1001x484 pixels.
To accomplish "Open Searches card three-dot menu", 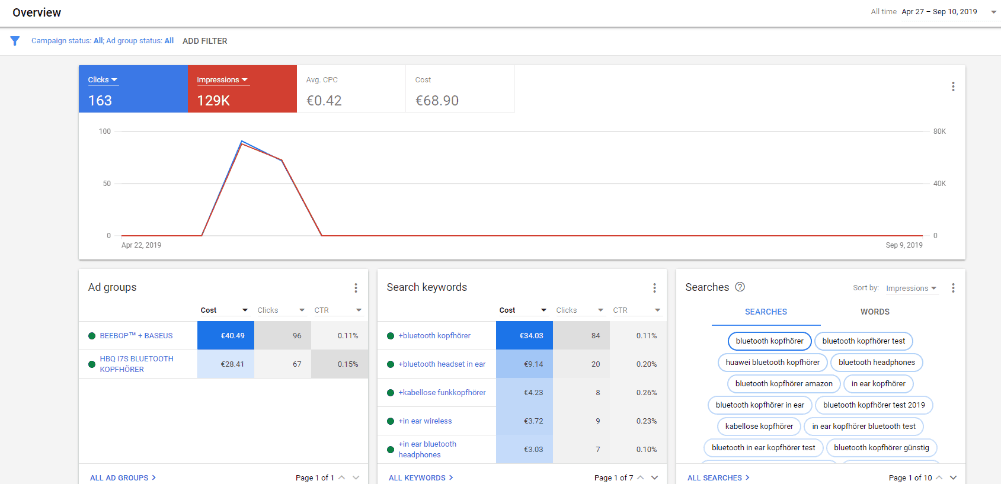I will (x=952, y=288).
